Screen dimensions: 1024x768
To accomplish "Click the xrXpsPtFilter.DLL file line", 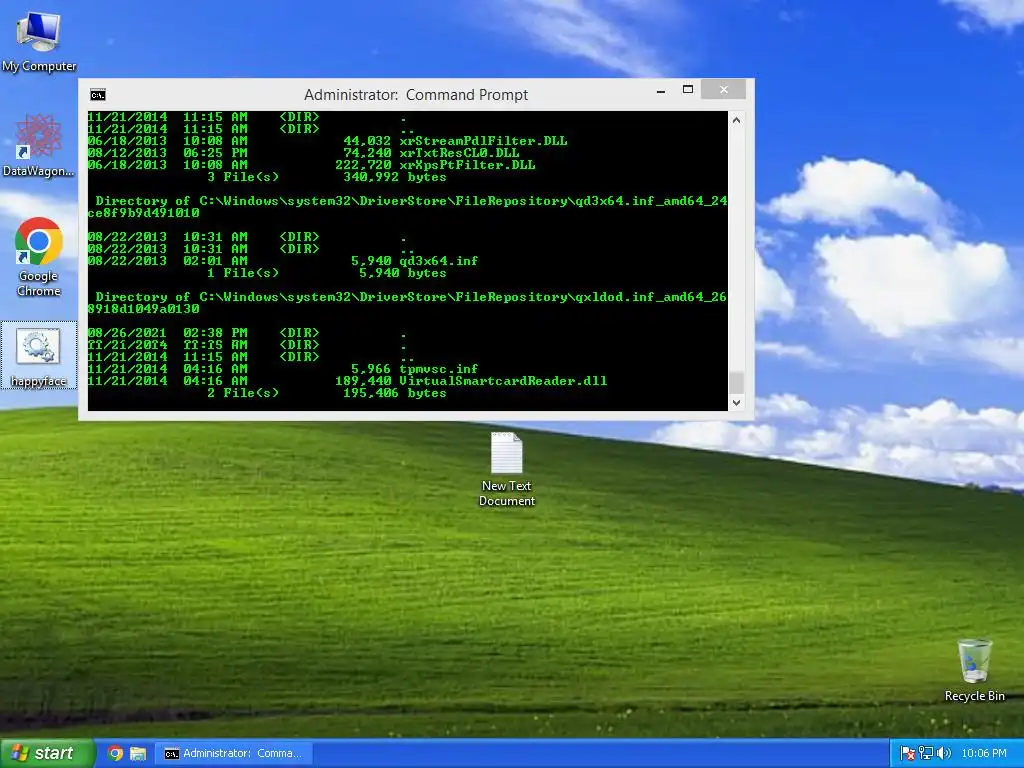I will 312,165.
